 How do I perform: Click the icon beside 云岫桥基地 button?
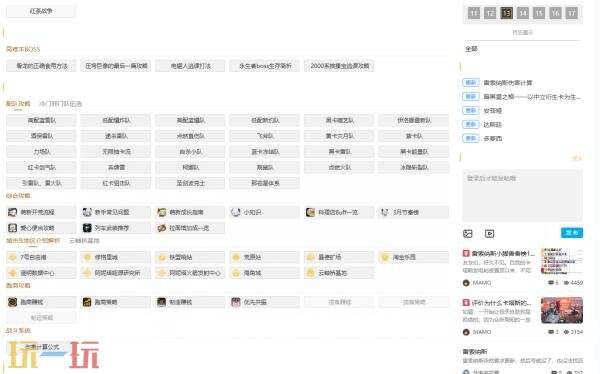[x=310, y=273]
